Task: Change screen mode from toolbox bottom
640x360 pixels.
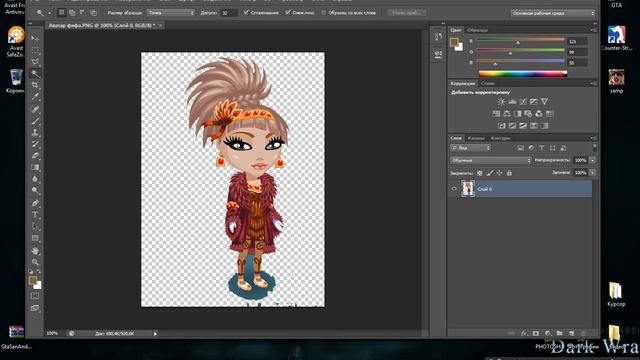Action: pyautogui.click(x=35, y=308)
